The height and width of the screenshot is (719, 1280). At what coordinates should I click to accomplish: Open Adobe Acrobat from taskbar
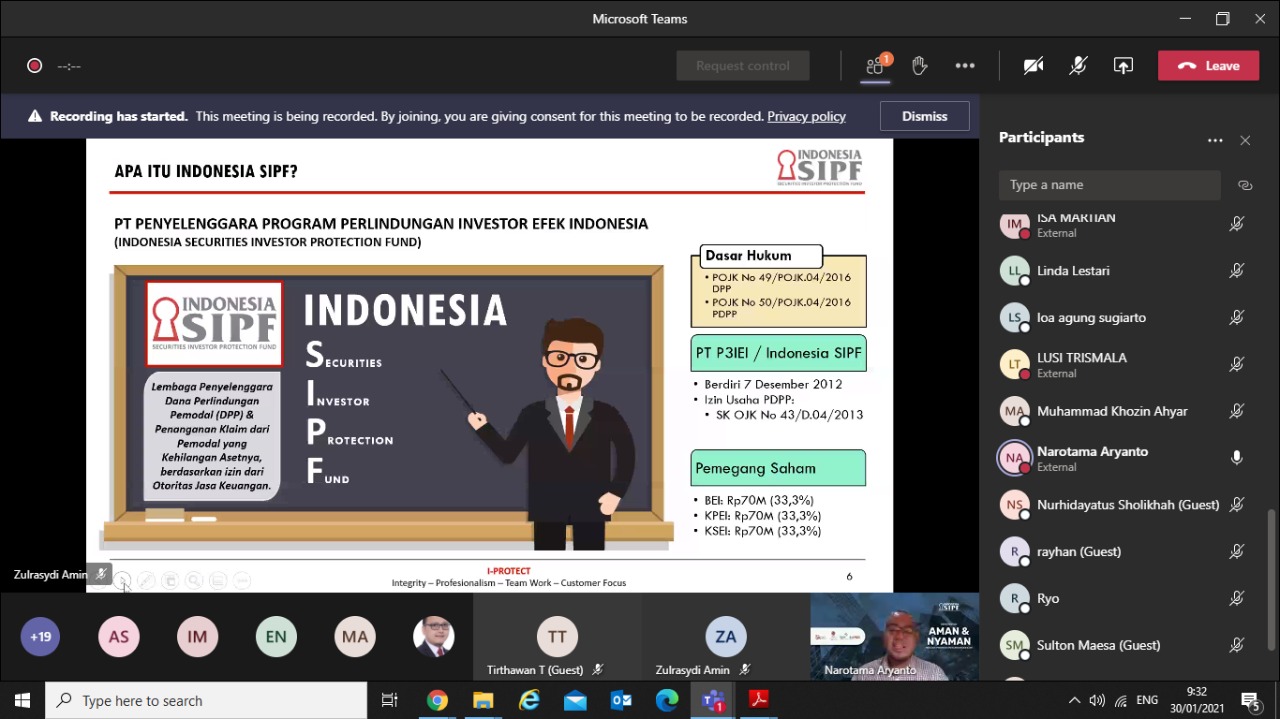click(759, 700)
